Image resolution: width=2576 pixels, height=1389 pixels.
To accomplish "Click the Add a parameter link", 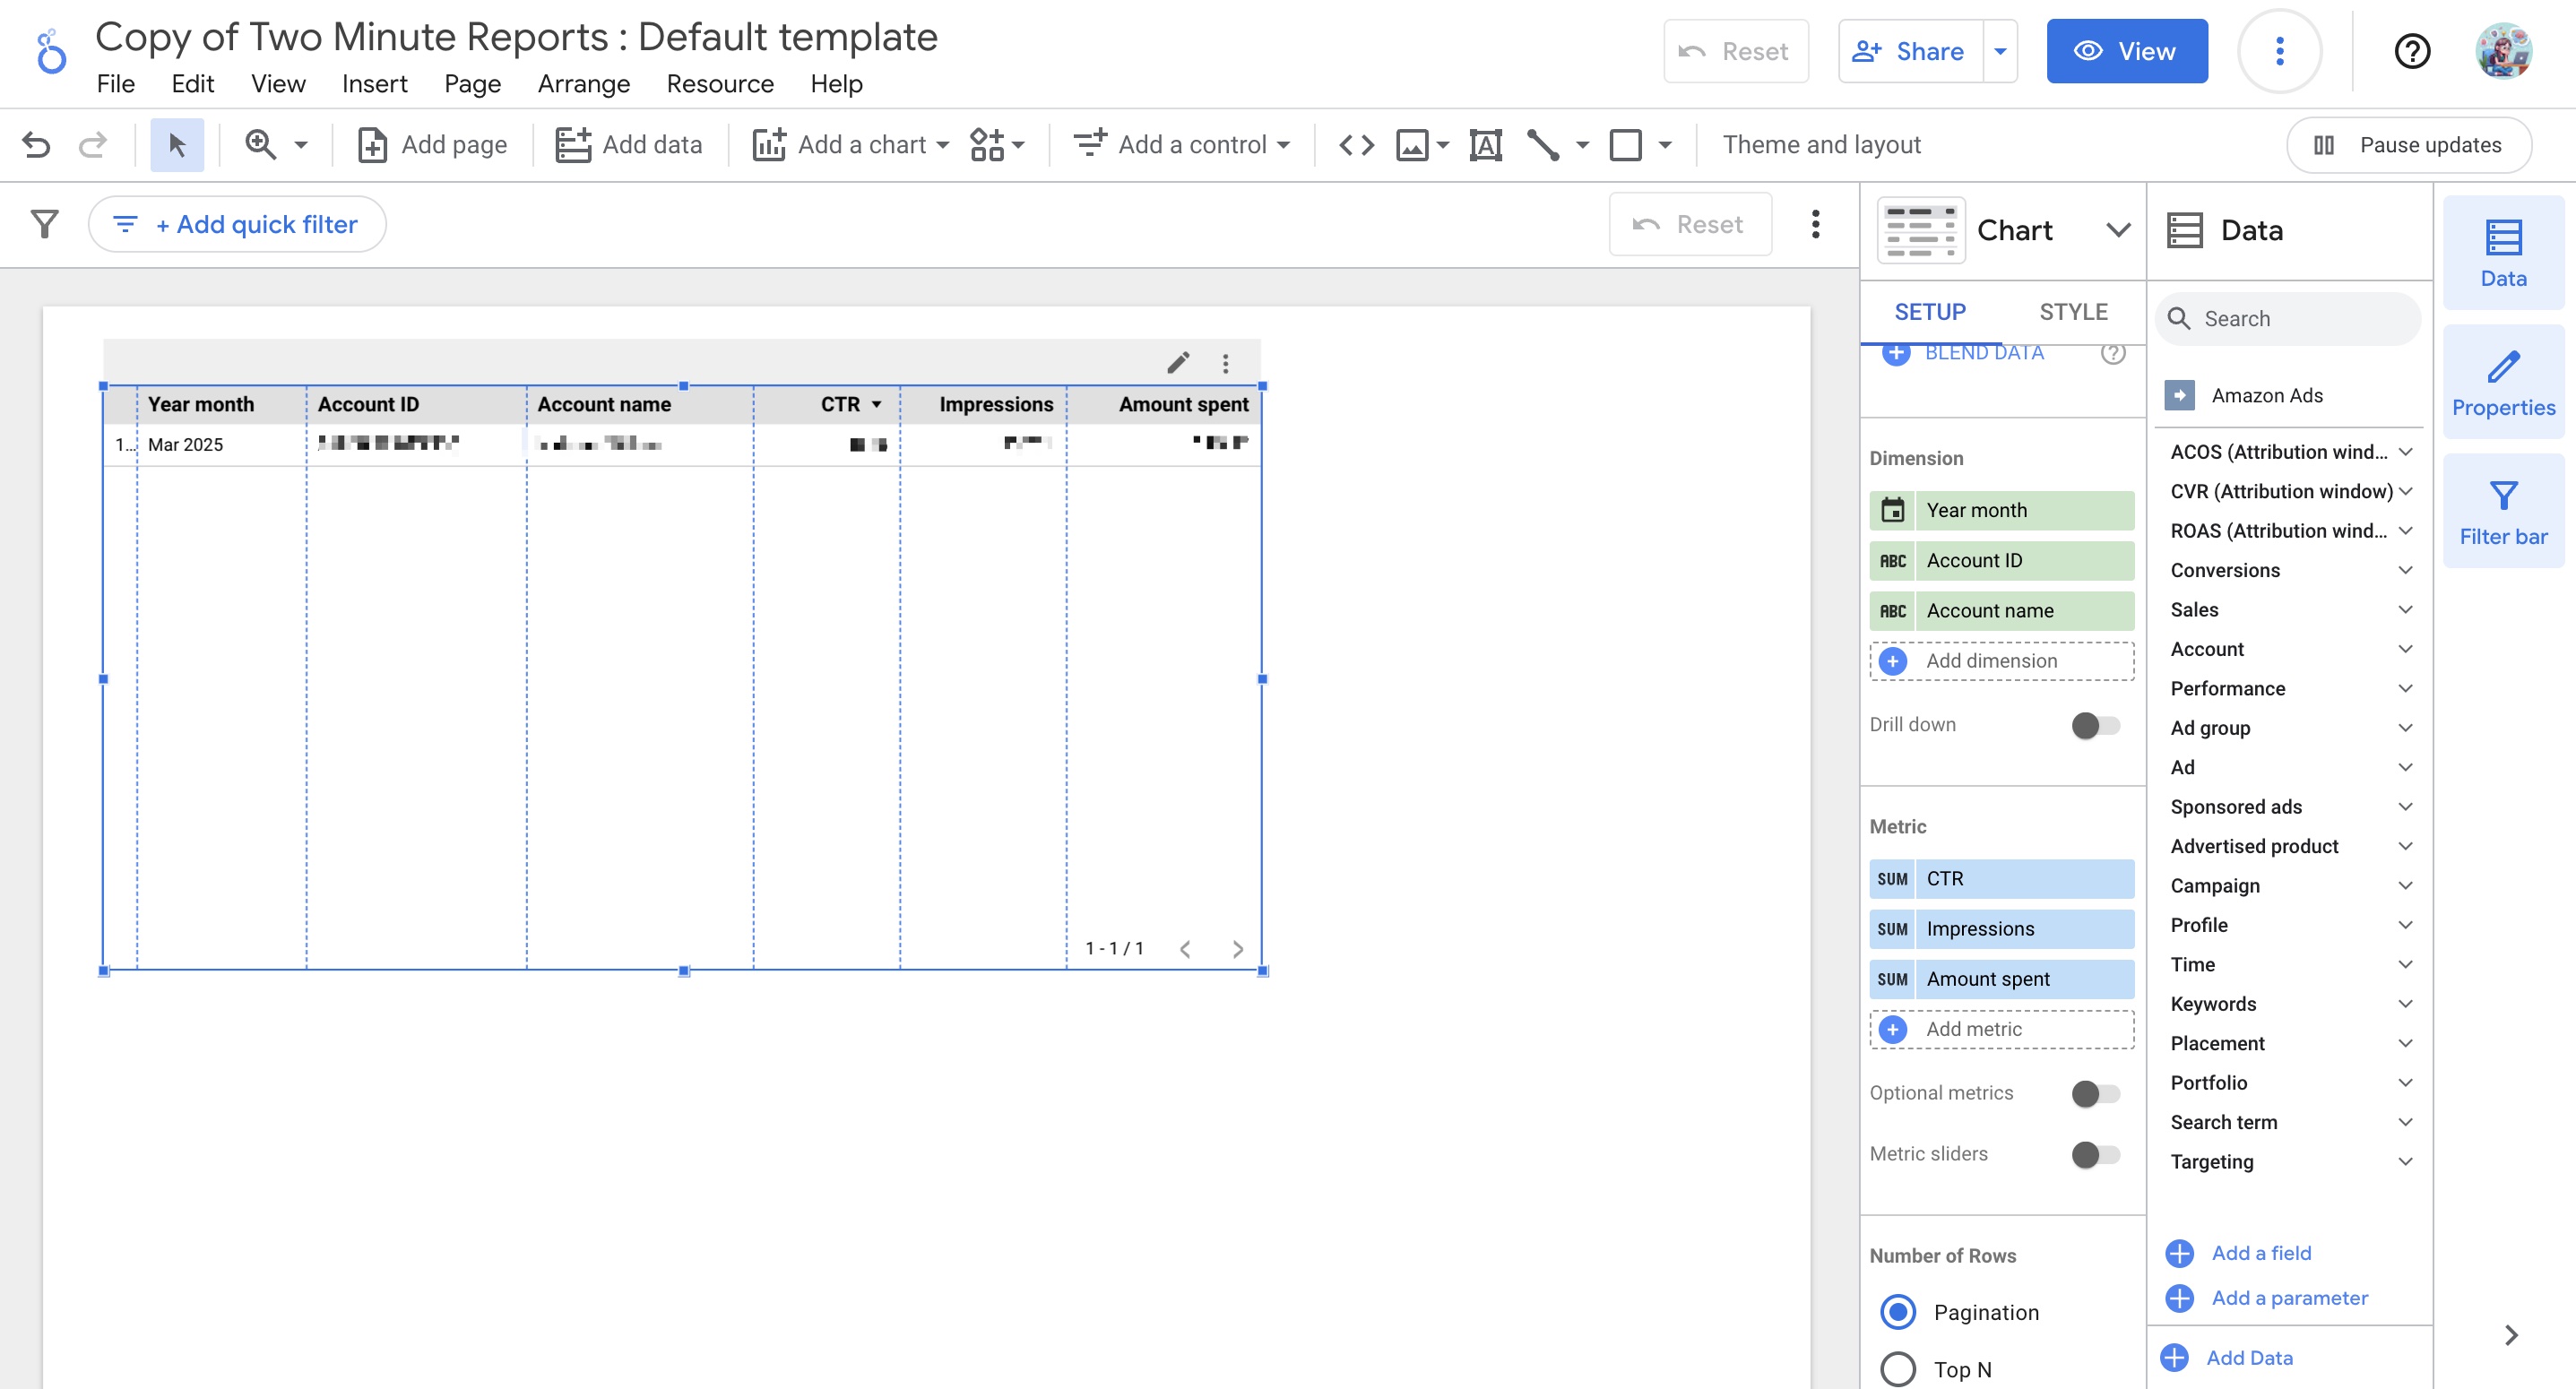I will 2289,1298.
